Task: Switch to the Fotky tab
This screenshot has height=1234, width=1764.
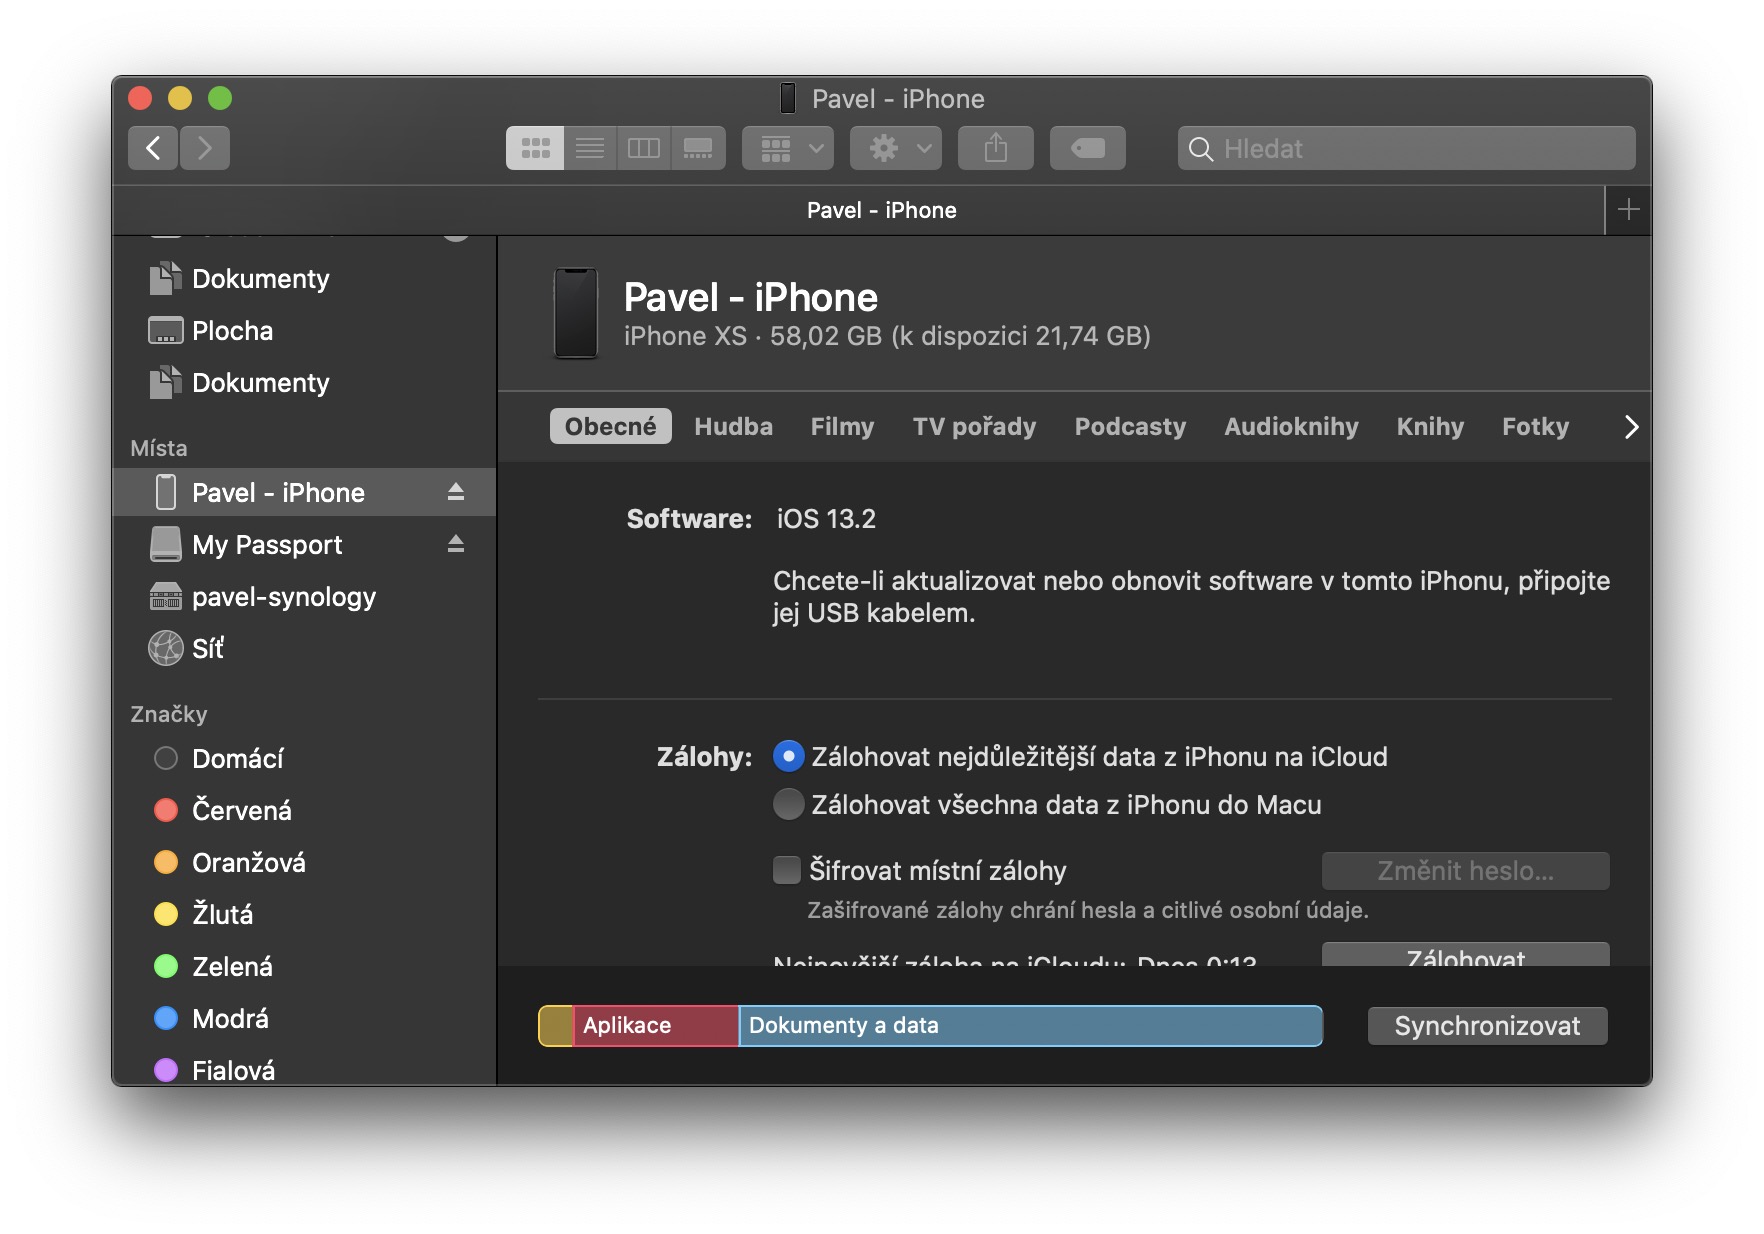Action: tap(1535, 426)
